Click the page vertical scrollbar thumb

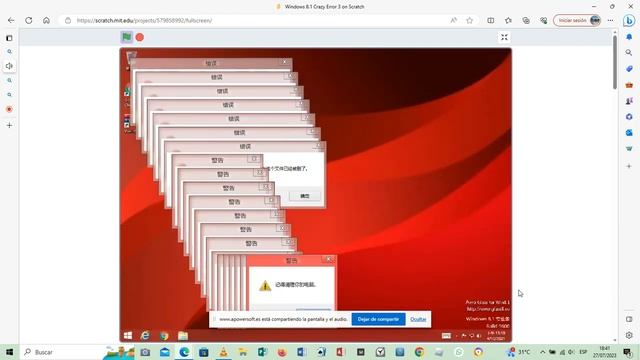(x=615, y=62)
